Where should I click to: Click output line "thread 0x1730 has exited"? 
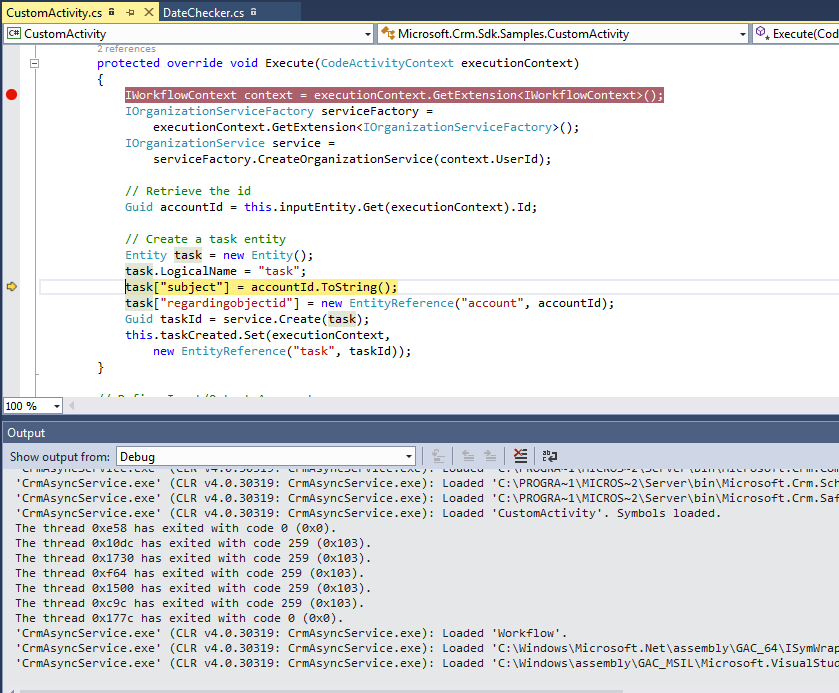[193, 558]
